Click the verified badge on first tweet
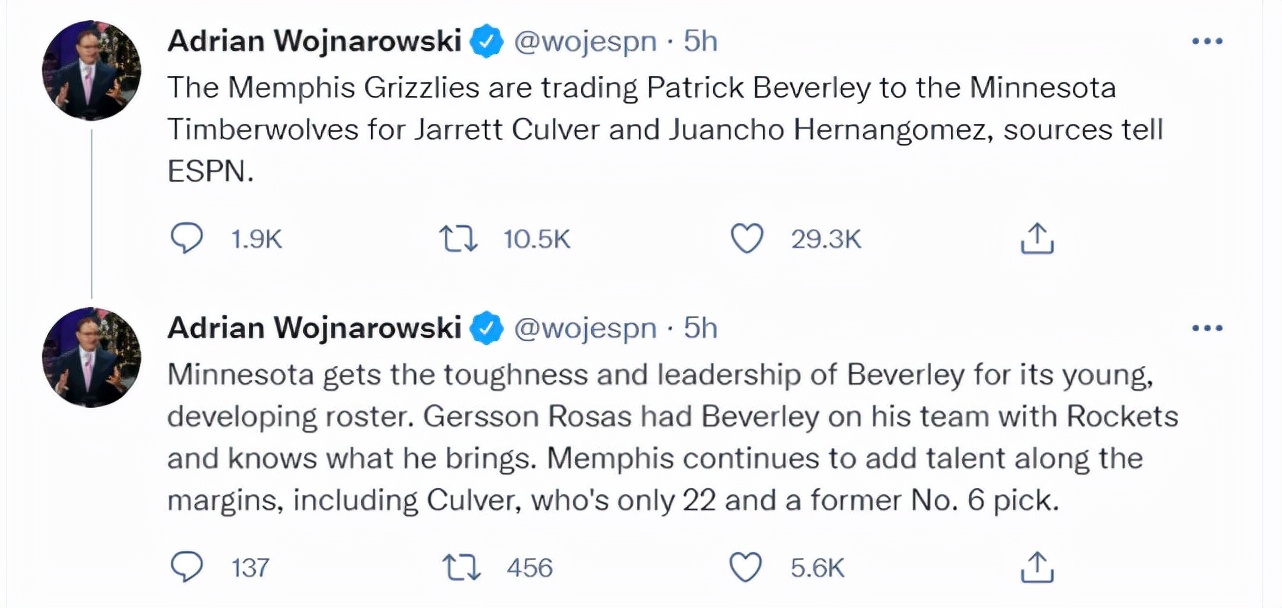 point(487,41)
